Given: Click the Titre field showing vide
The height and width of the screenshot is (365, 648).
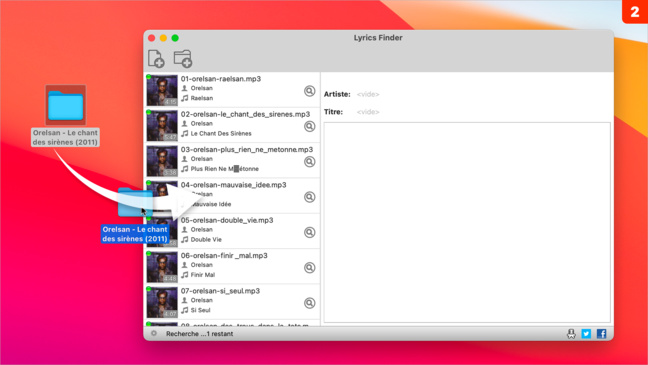Looking at the screenshot, I should click(x=368, y=112).
